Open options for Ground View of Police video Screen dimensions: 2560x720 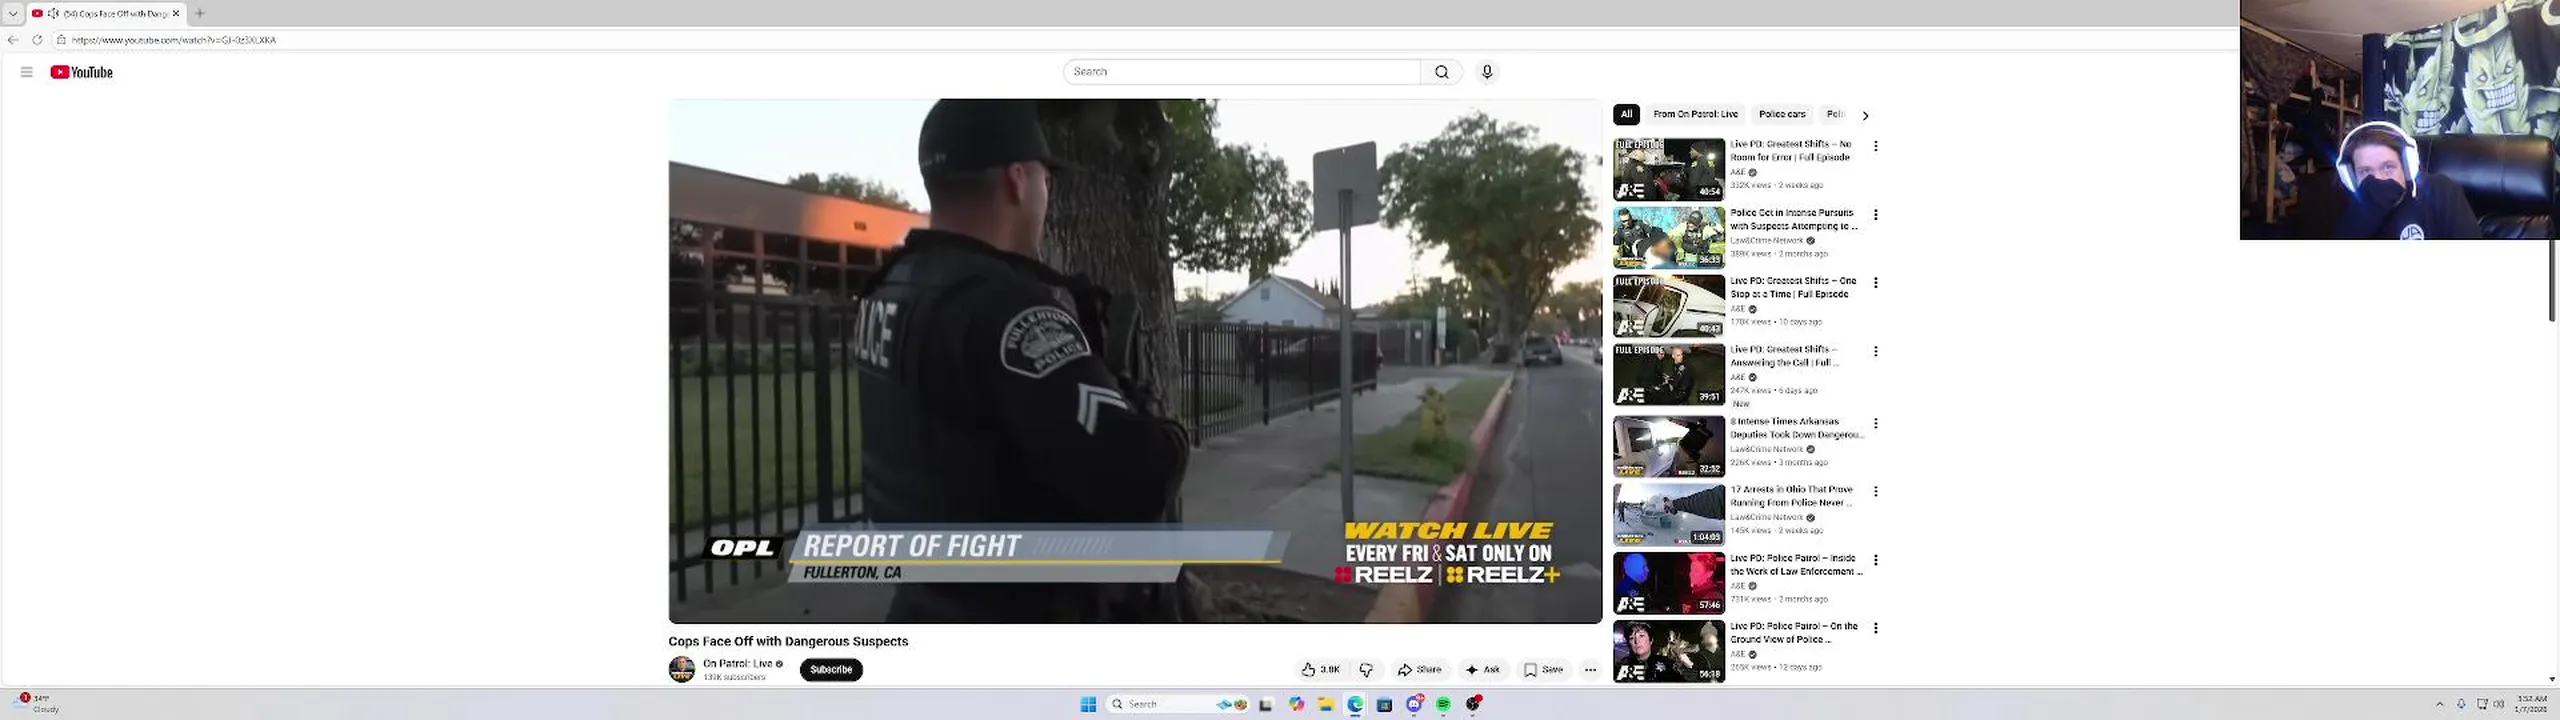point(1875,629)
